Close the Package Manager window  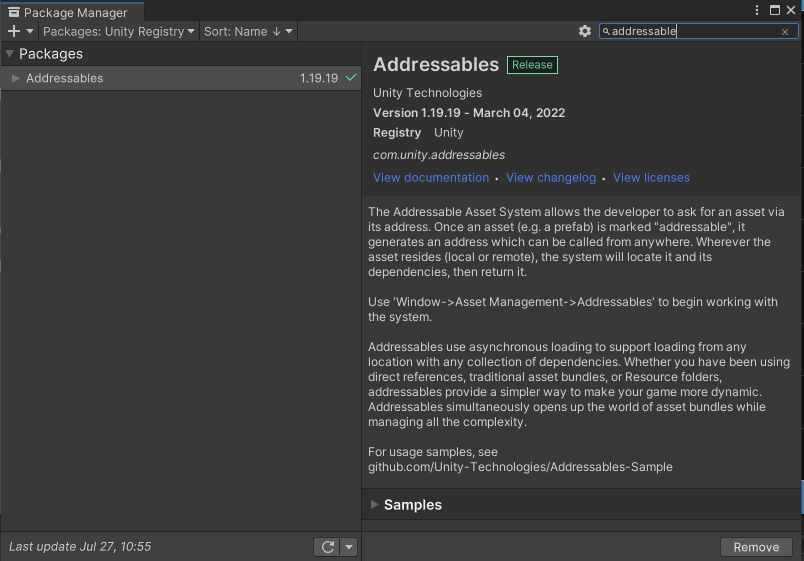pyautogui.click(x=791, y=10)
